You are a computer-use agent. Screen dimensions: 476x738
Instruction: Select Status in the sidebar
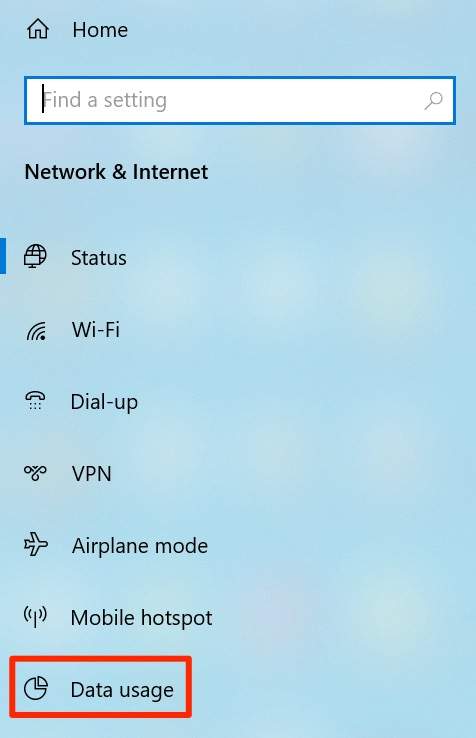pos(98,258)
